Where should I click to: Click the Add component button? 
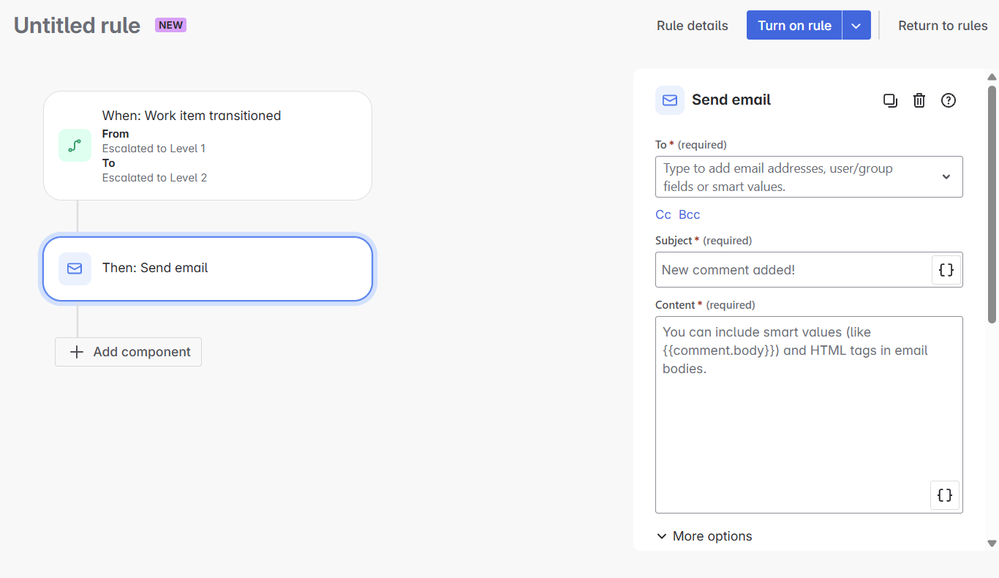pos(128,352)
